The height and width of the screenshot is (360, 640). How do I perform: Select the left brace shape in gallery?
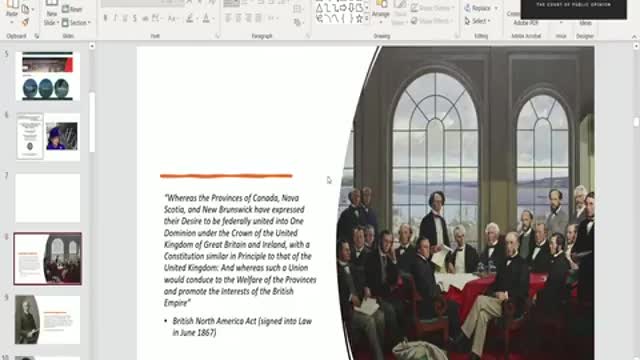tap(343, 18)
